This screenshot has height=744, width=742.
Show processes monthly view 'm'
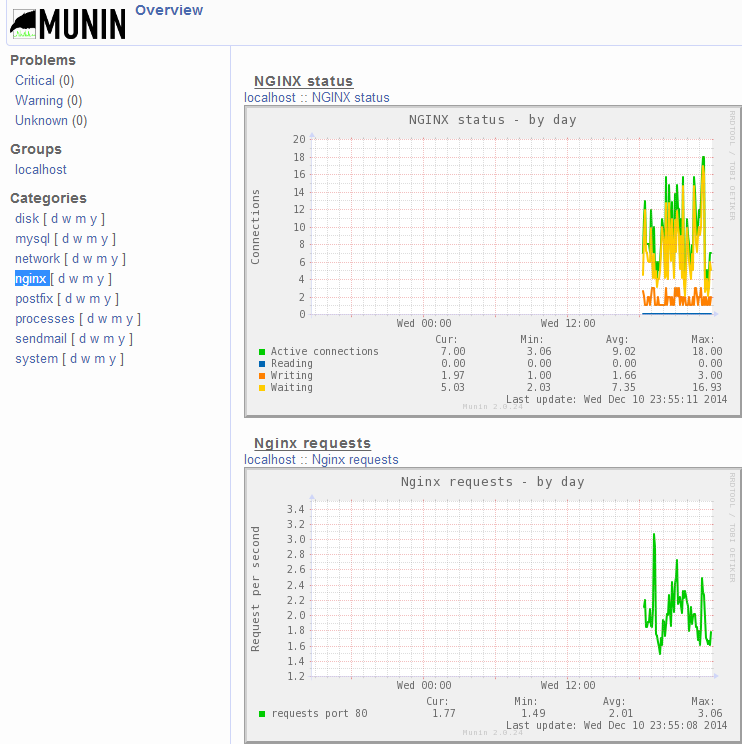click(x=117, y=318)
